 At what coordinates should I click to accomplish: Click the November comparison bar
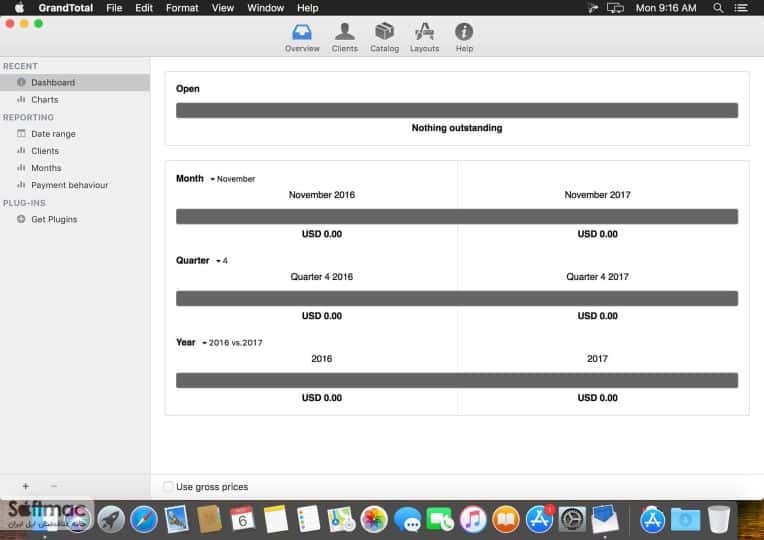457,216
